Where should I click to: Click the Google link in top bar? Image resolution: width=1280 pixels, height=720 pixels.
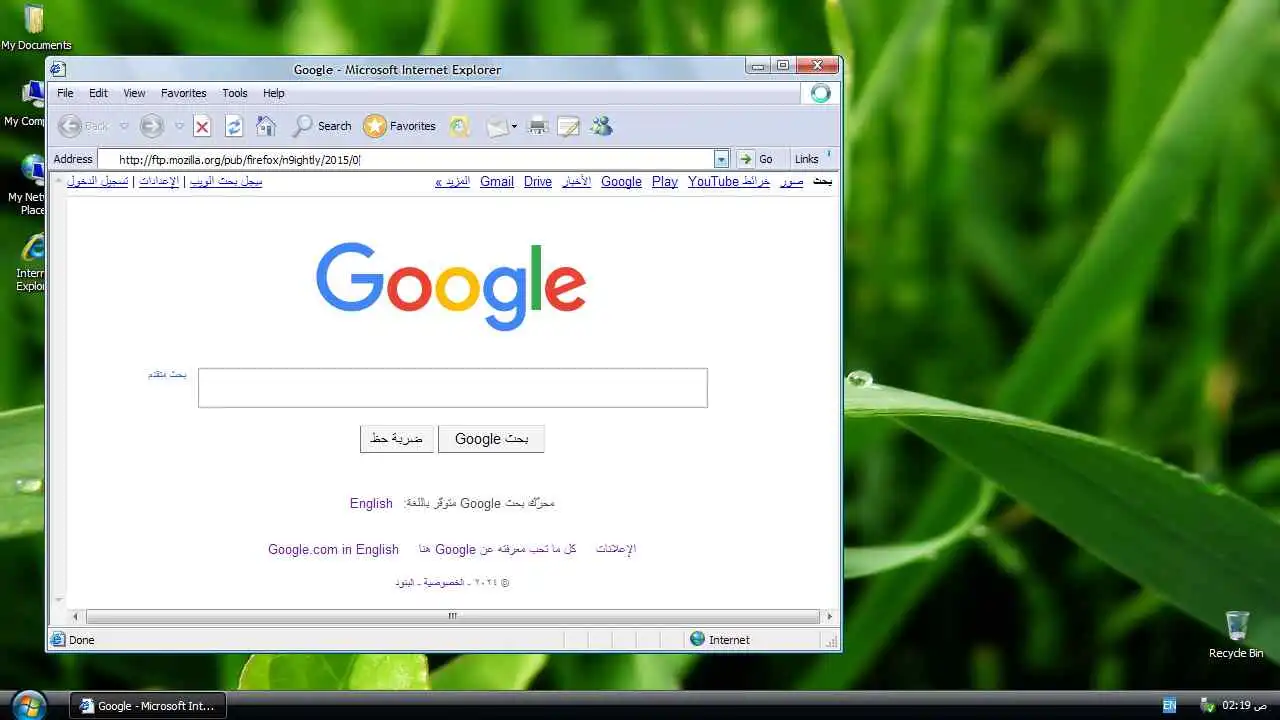point(621,181)
